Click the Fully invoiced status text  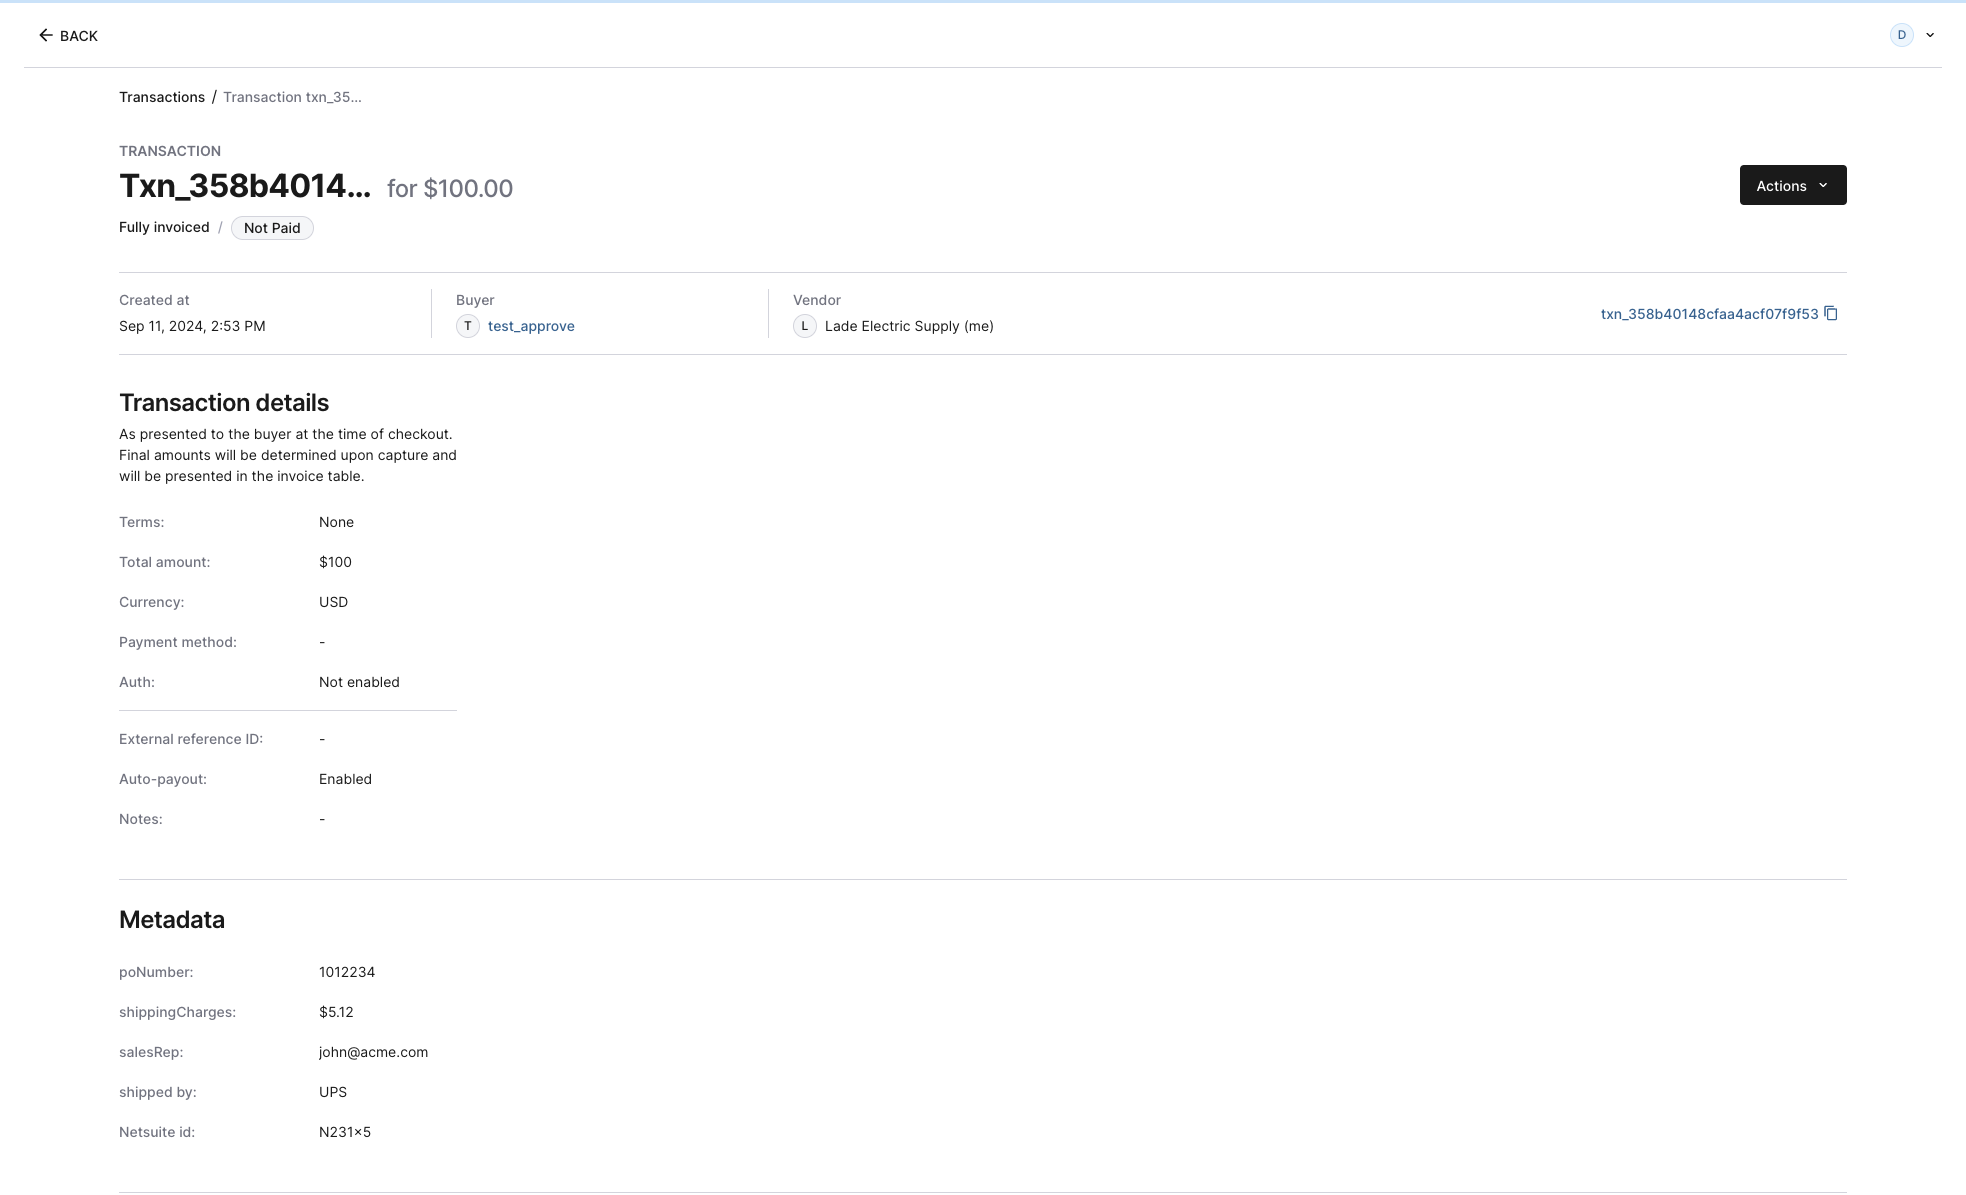pos(164,227)
